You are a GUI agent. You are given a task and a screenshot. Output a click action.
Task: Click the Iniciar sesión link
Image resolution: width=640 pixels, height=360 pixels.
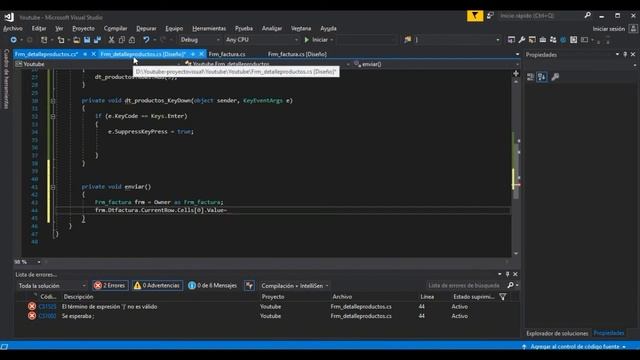(609, 29)
